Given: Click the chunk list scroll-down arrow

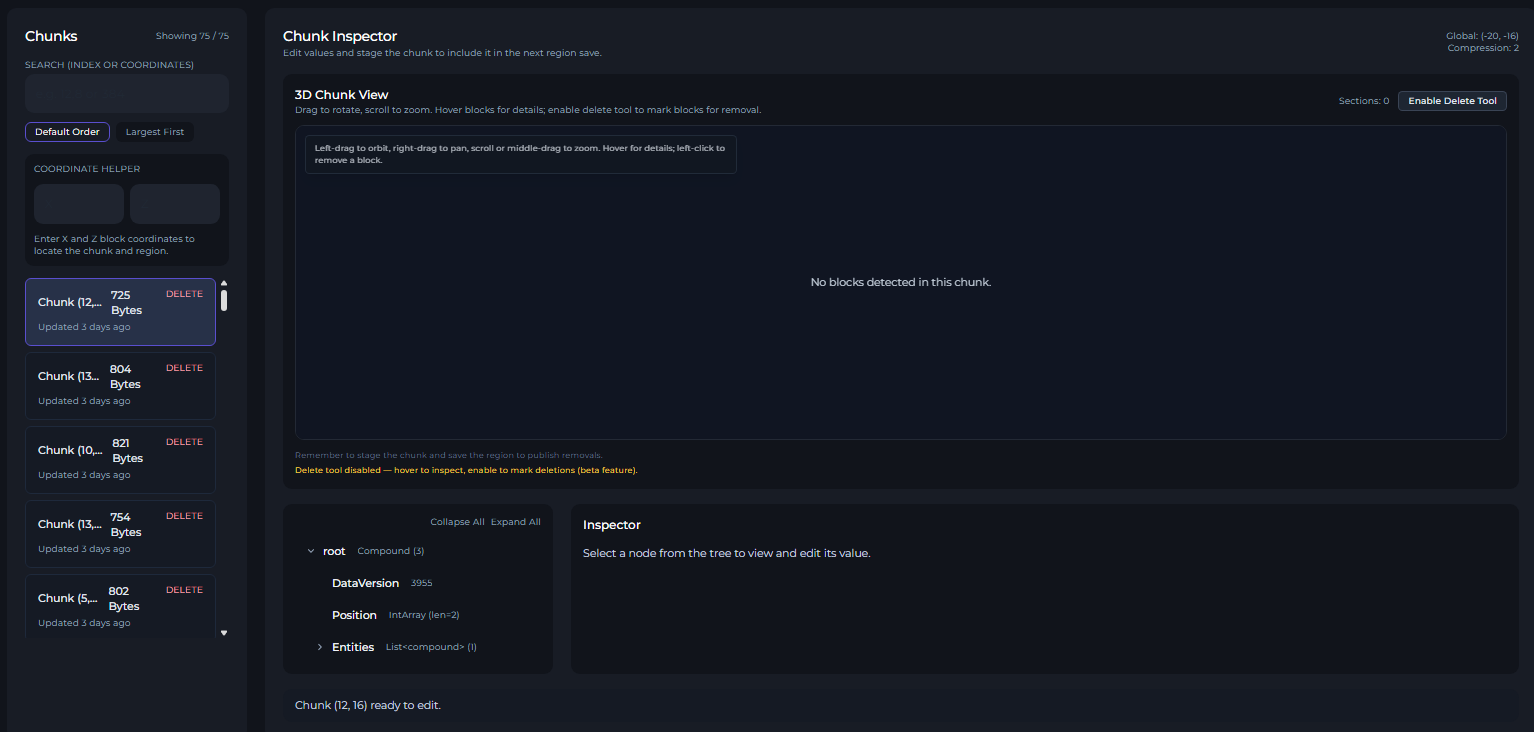Looking at the screenshot, I should coord(224,632).
